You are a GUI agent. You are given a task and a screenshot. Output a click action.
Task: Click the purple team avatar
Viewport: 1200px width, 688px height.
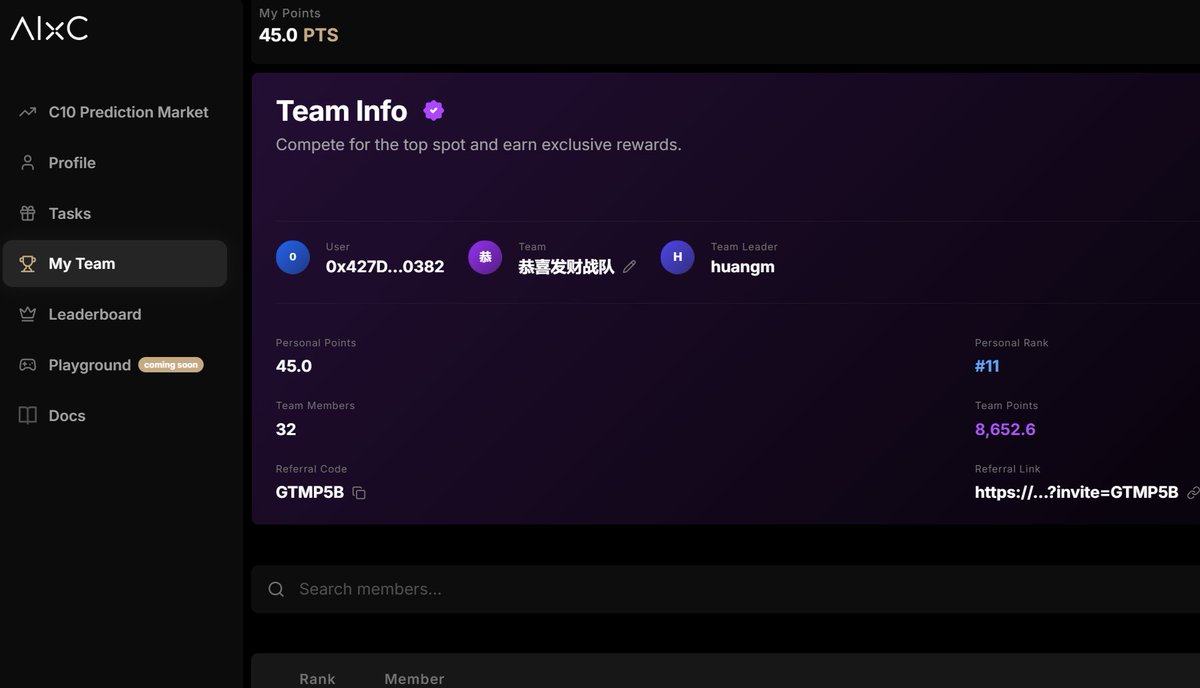pos(485,257)
